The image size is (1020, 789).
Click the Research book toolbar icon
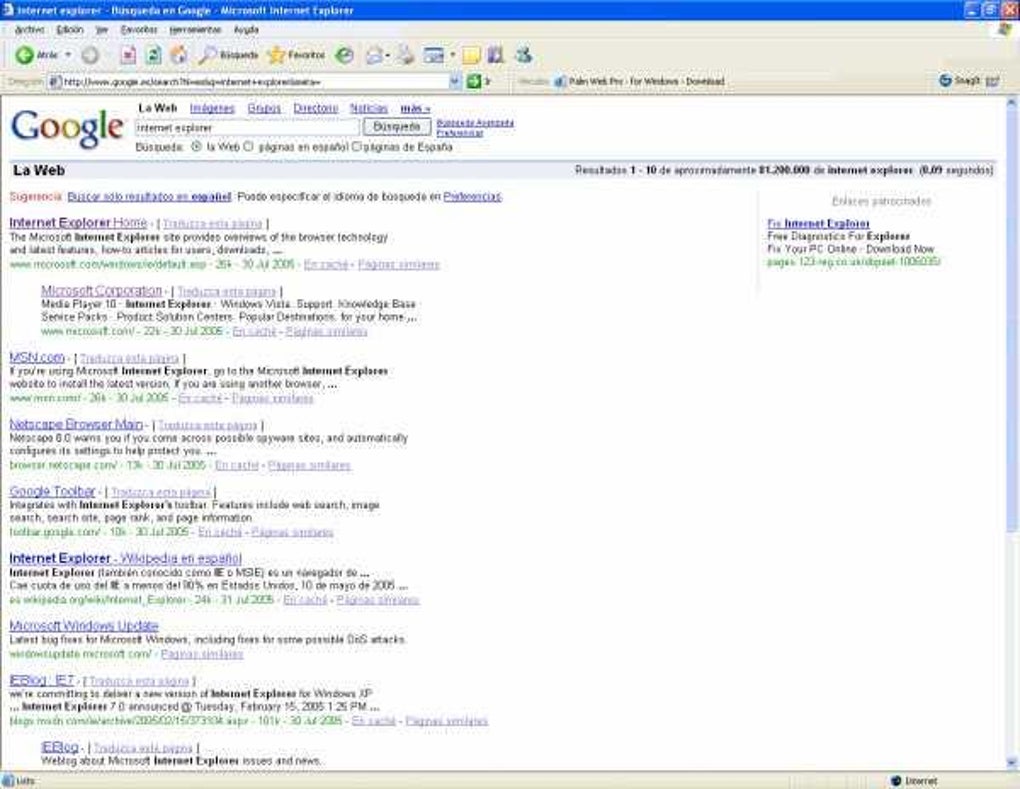coord(496,55)
